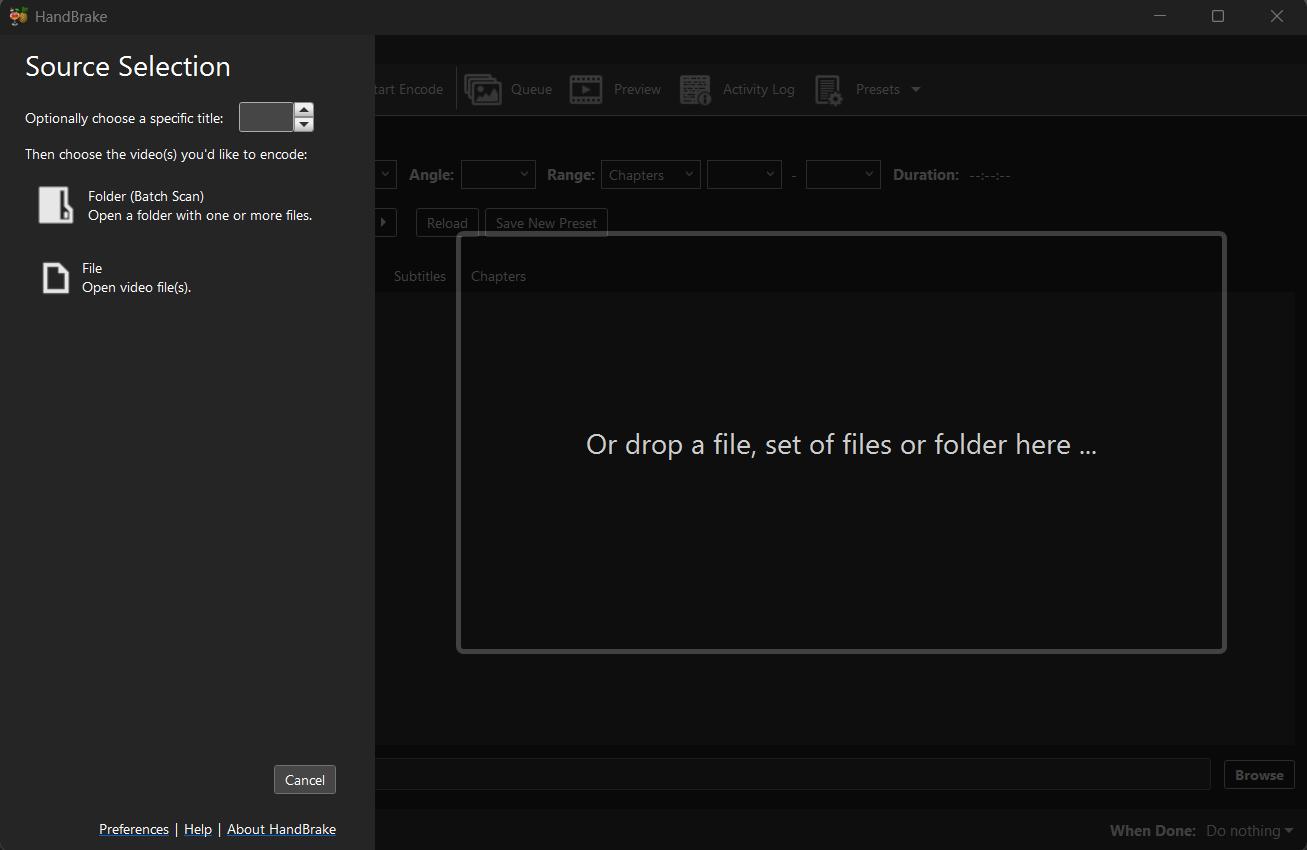This screenshot has width=1307, height=850.
Task: Open the chapter range end dropdown
Action: click(x=843, y=174)
